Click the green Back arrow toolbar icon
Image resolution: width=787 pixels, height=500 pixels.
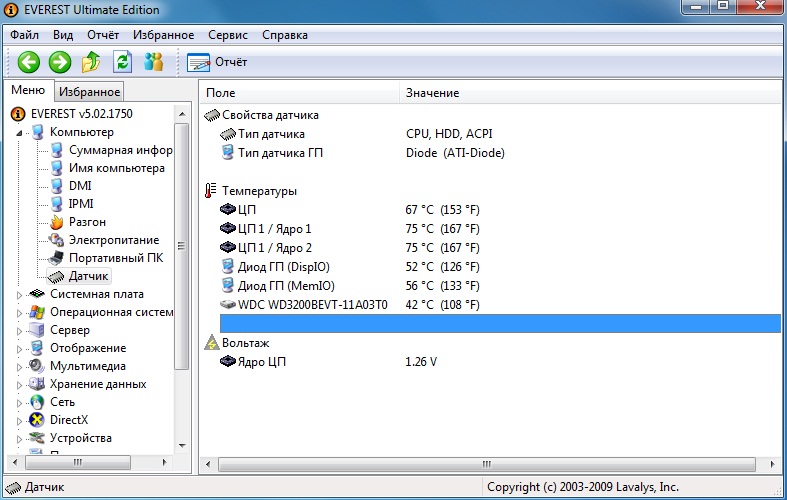pos(29,62)
